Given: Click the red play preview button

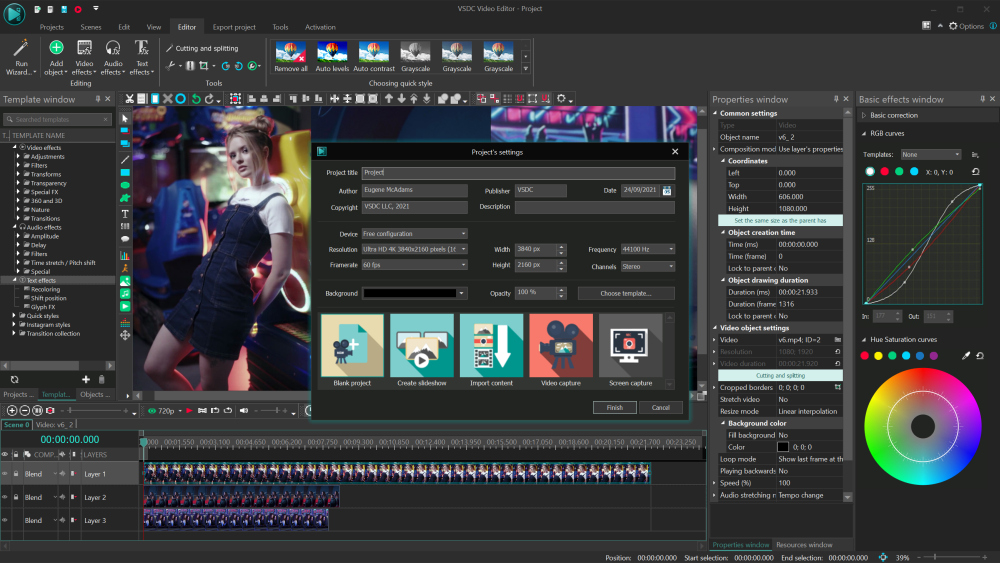Looking at the screenshot, I should (x=189, y=411).
